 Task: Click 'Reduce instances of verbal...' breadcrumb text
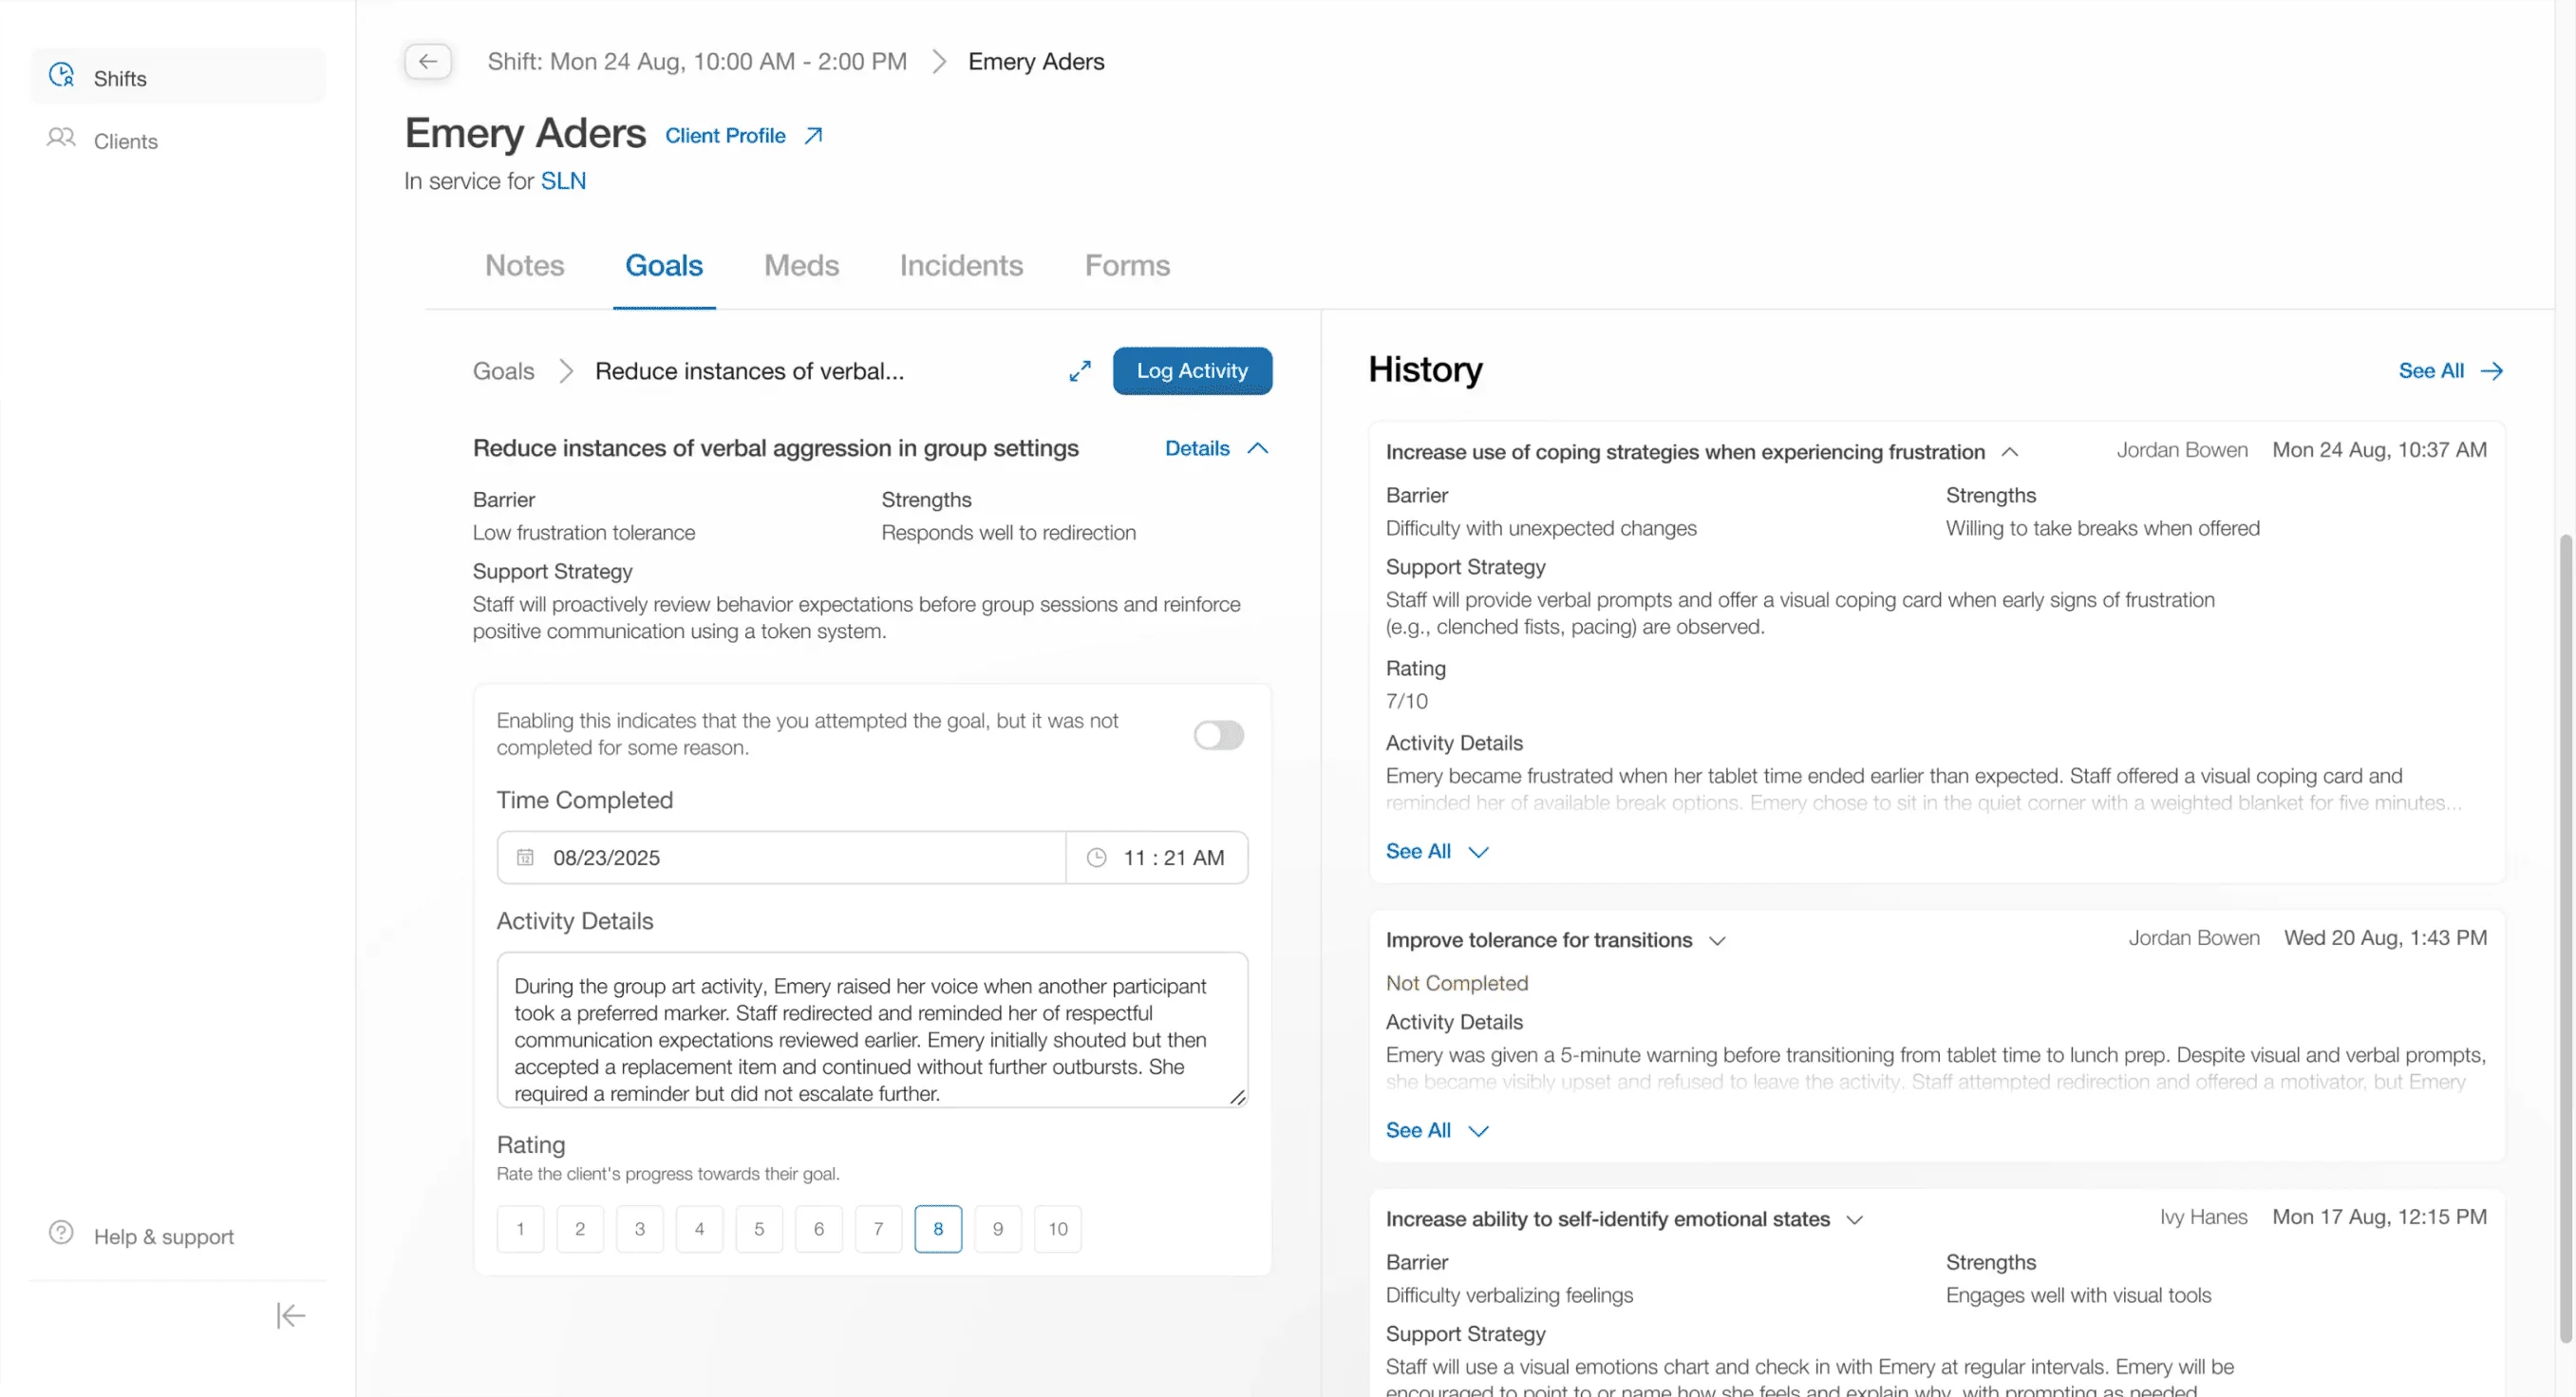[749, 372]
